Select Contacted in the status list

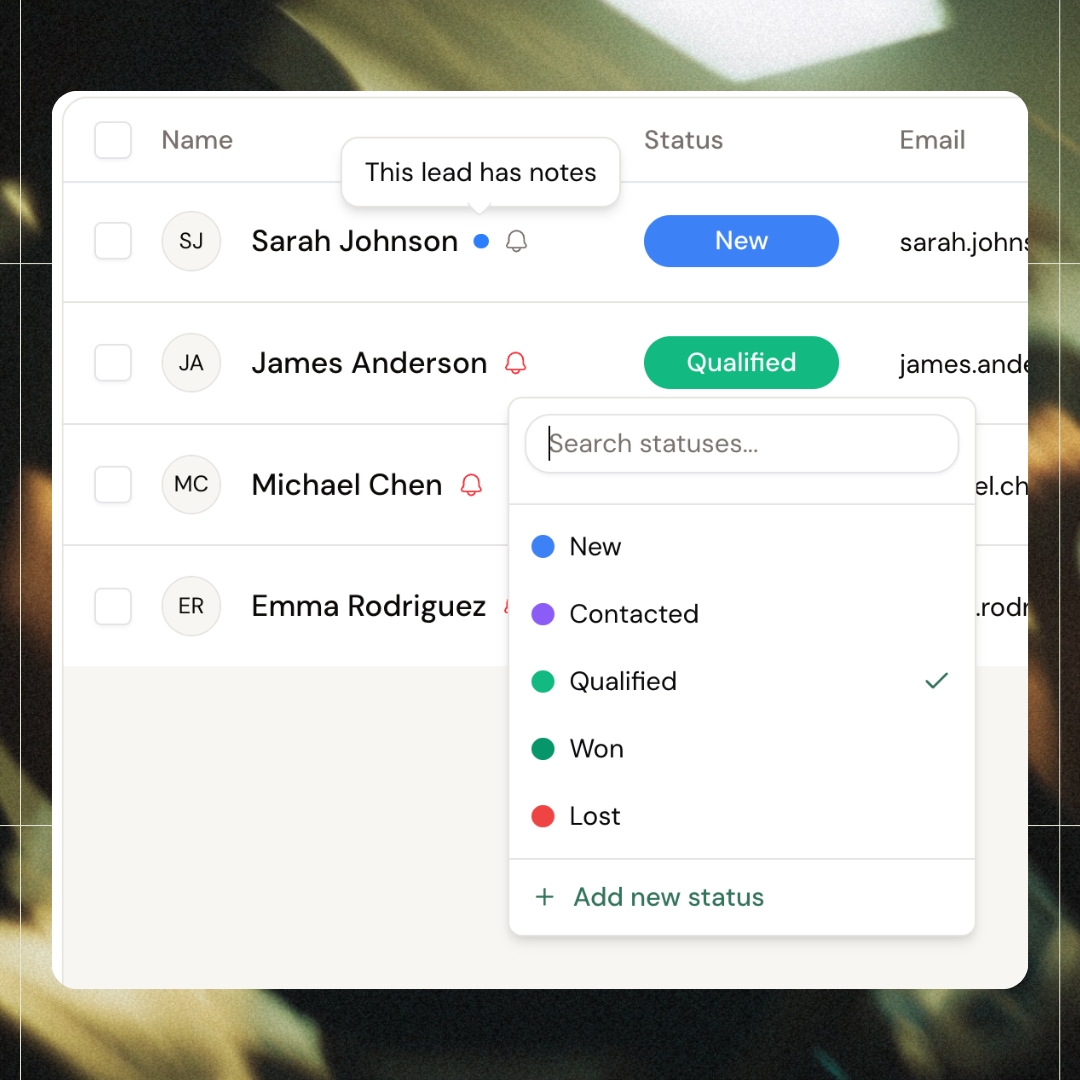point(634,614)
